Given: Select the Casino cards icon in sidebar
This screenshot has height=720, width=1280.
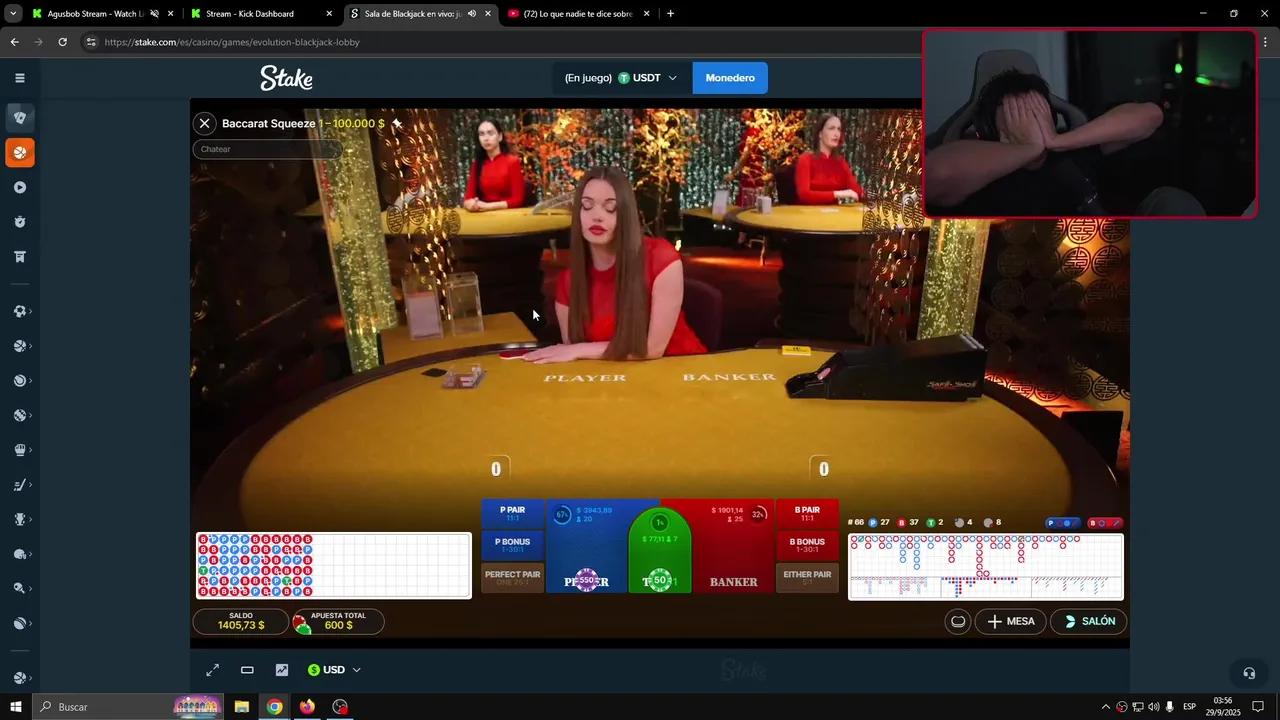Looking at the screenshot, I should click(20, 118).
